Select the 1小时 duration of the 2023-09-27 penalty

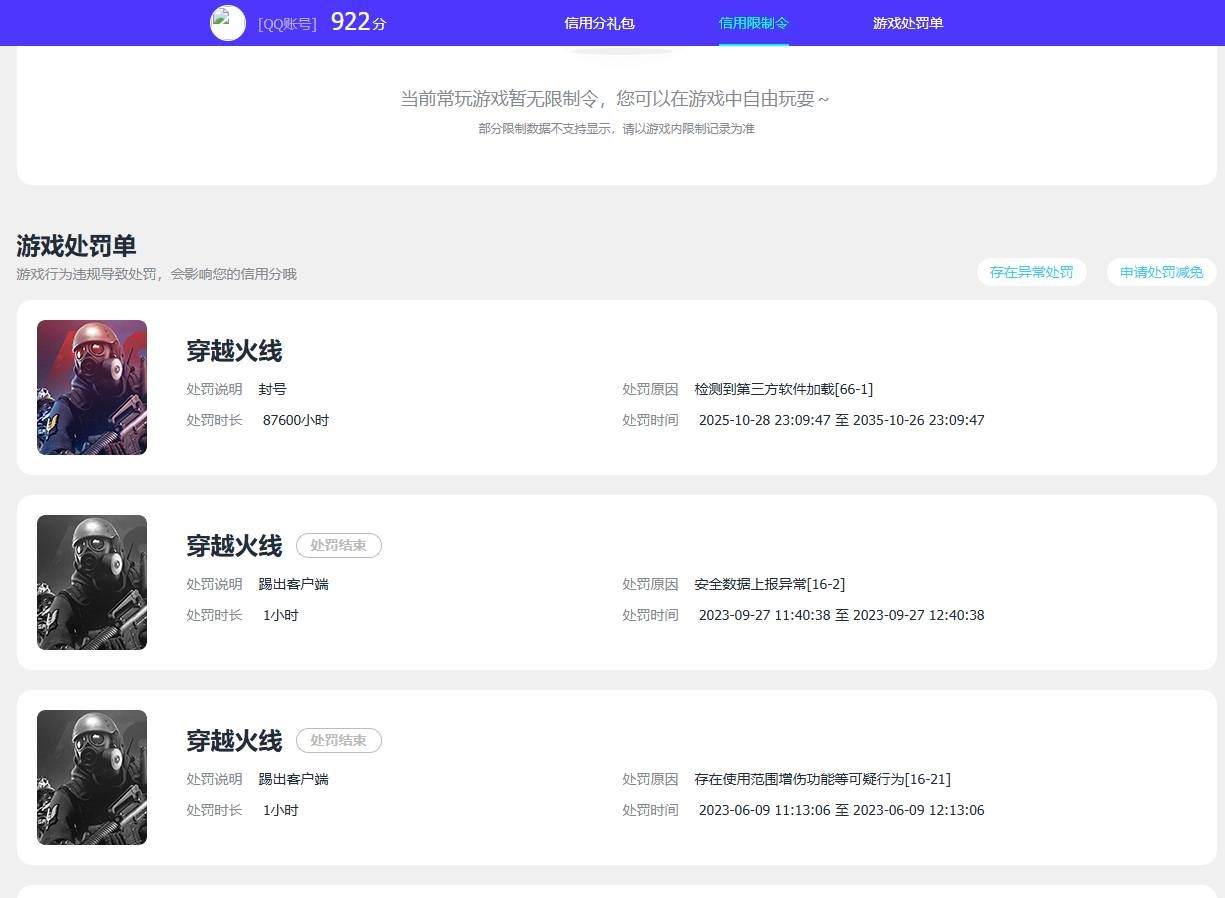(281, 615)
